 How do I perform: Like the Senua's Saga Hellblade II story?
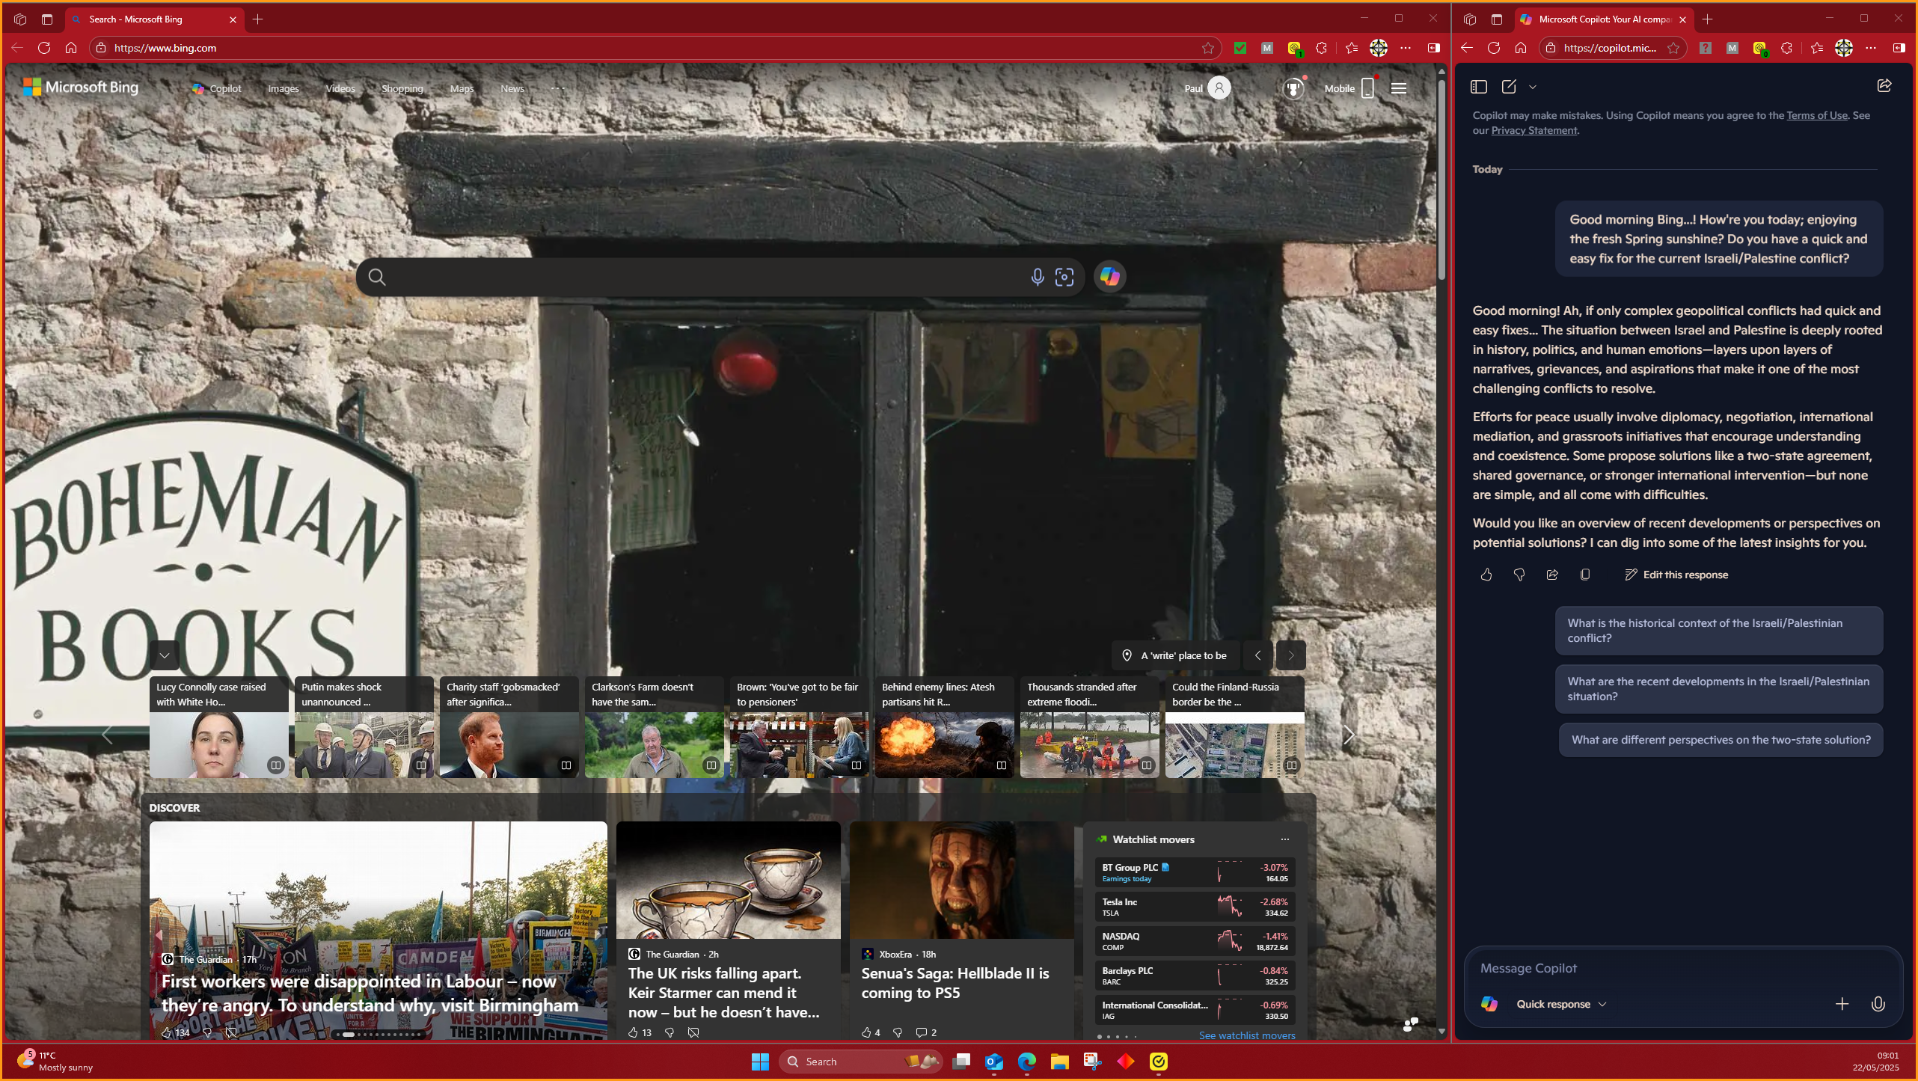(866, 1033)
